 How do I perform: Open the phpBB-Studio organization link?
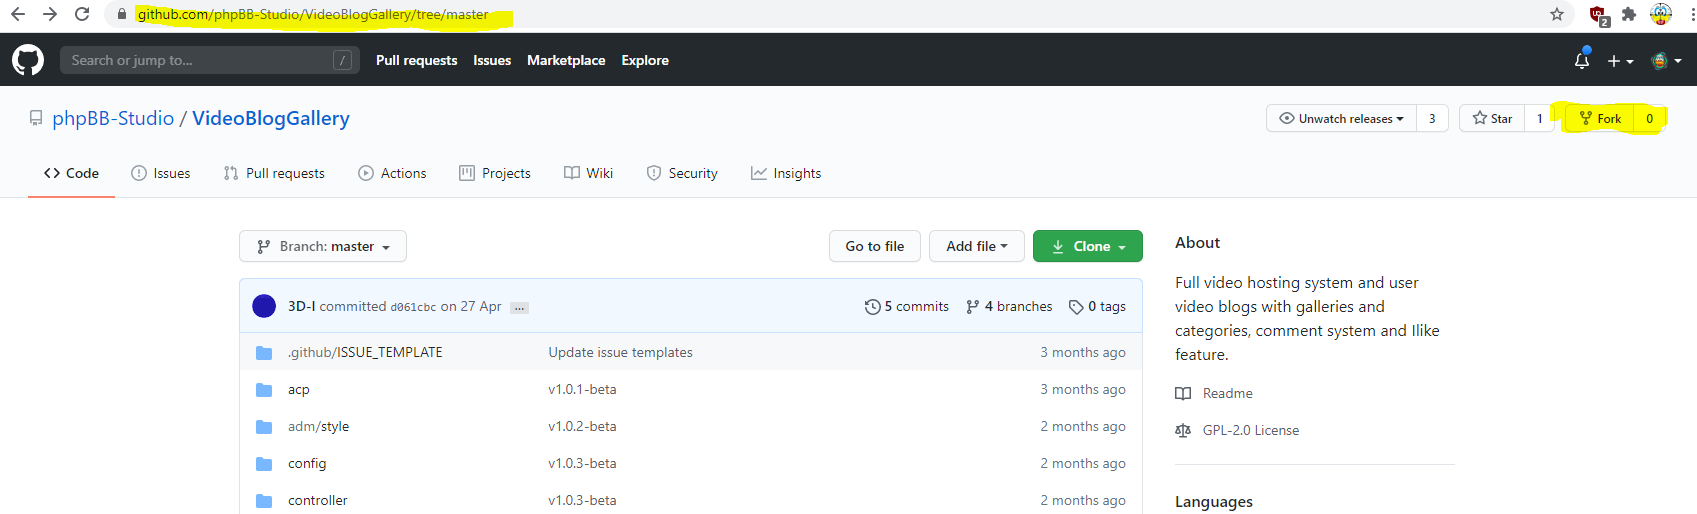113,118
